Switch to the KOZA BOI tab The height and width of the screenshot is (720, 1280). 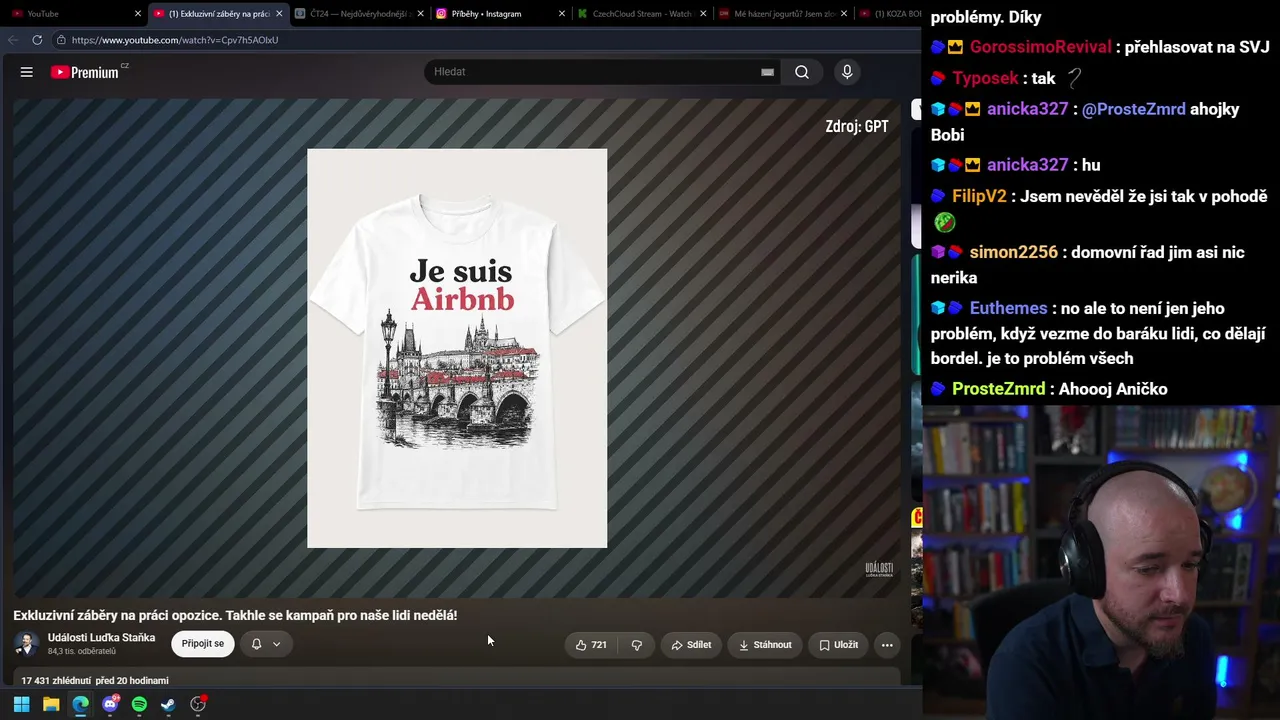click(x=890, y=14)
